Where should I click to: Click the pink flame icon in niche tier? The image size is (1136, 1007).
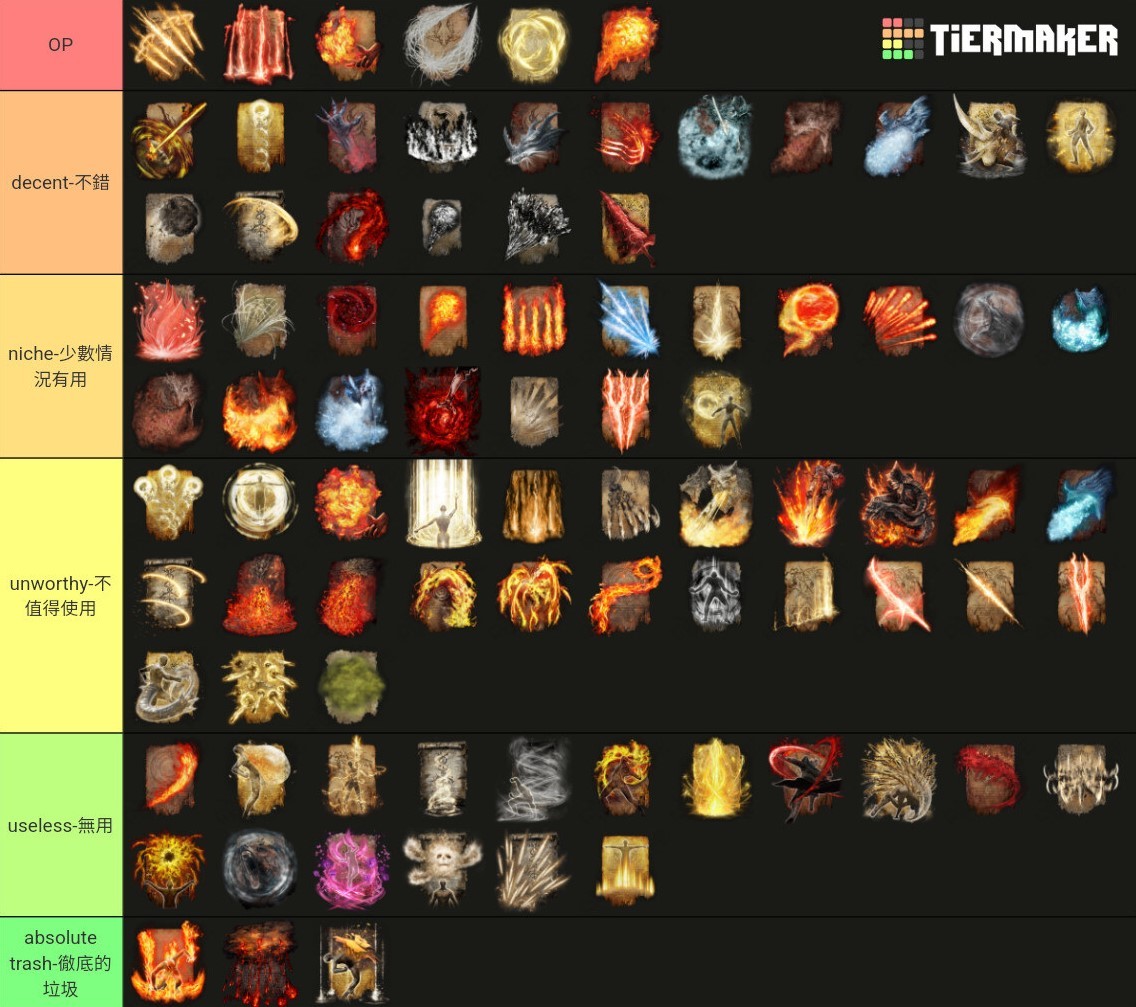click(167, 320)
